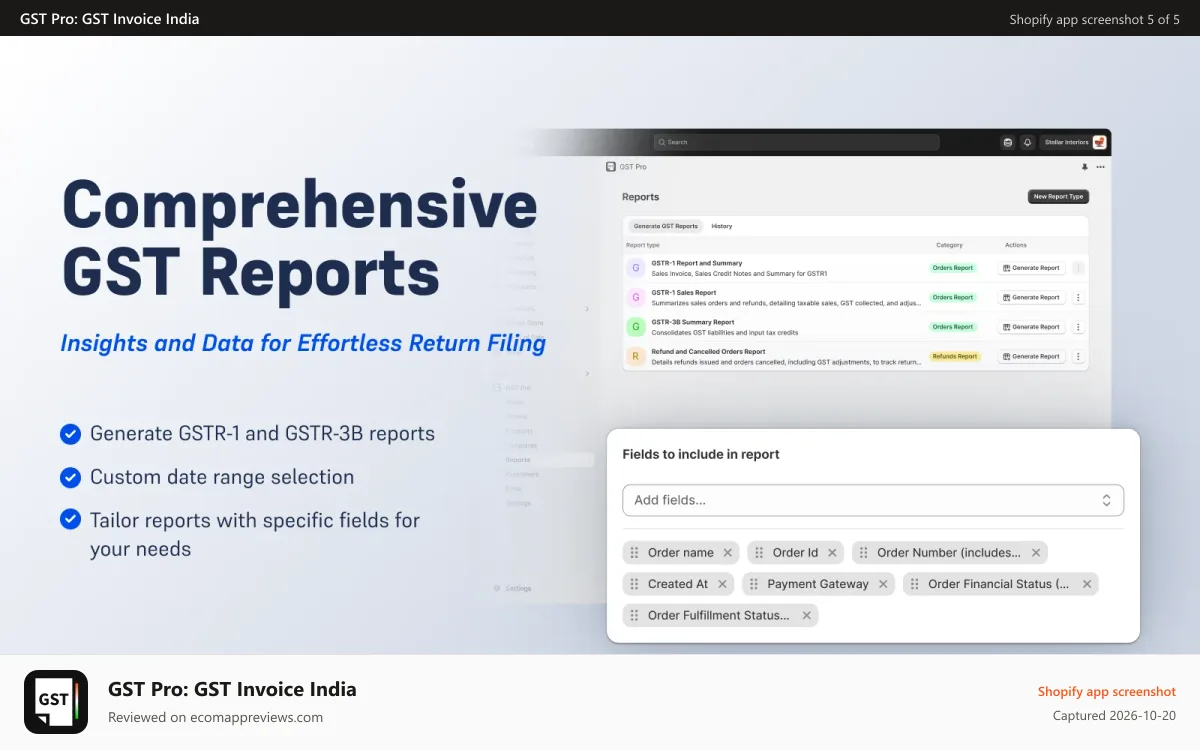Open the store switcher icon next to the bell
Screen dimensions: 1200x750
(x=1008, y=142)
